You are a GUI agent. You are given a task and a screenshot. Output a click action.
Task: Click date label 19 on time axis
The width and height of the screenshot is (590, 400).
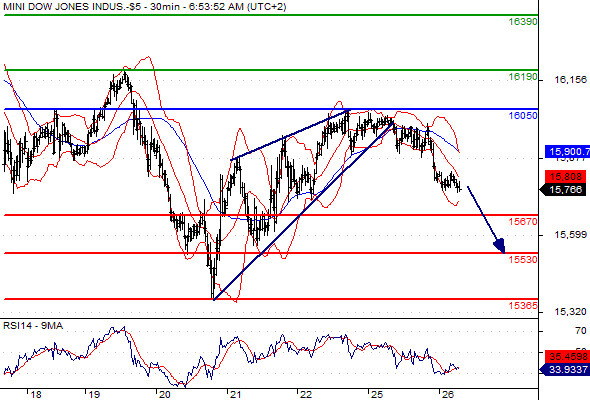coord(94,395)
